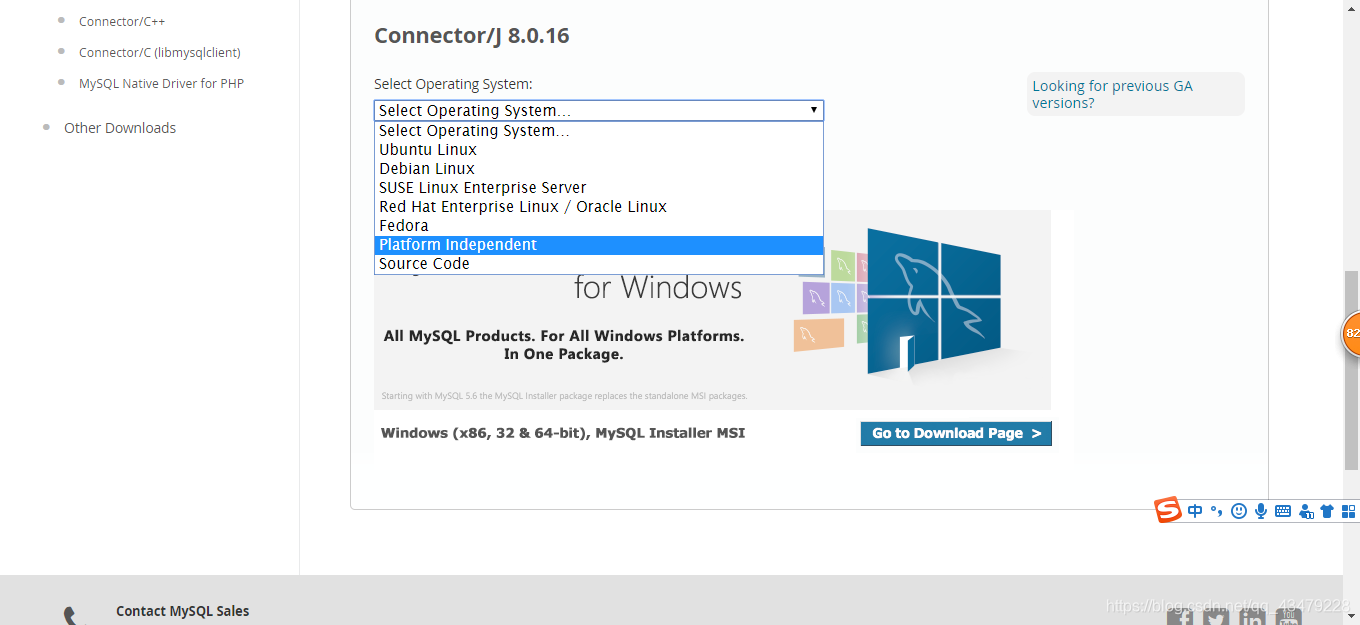Toggle Chinese punctuation mode icon

[1217, 511]
